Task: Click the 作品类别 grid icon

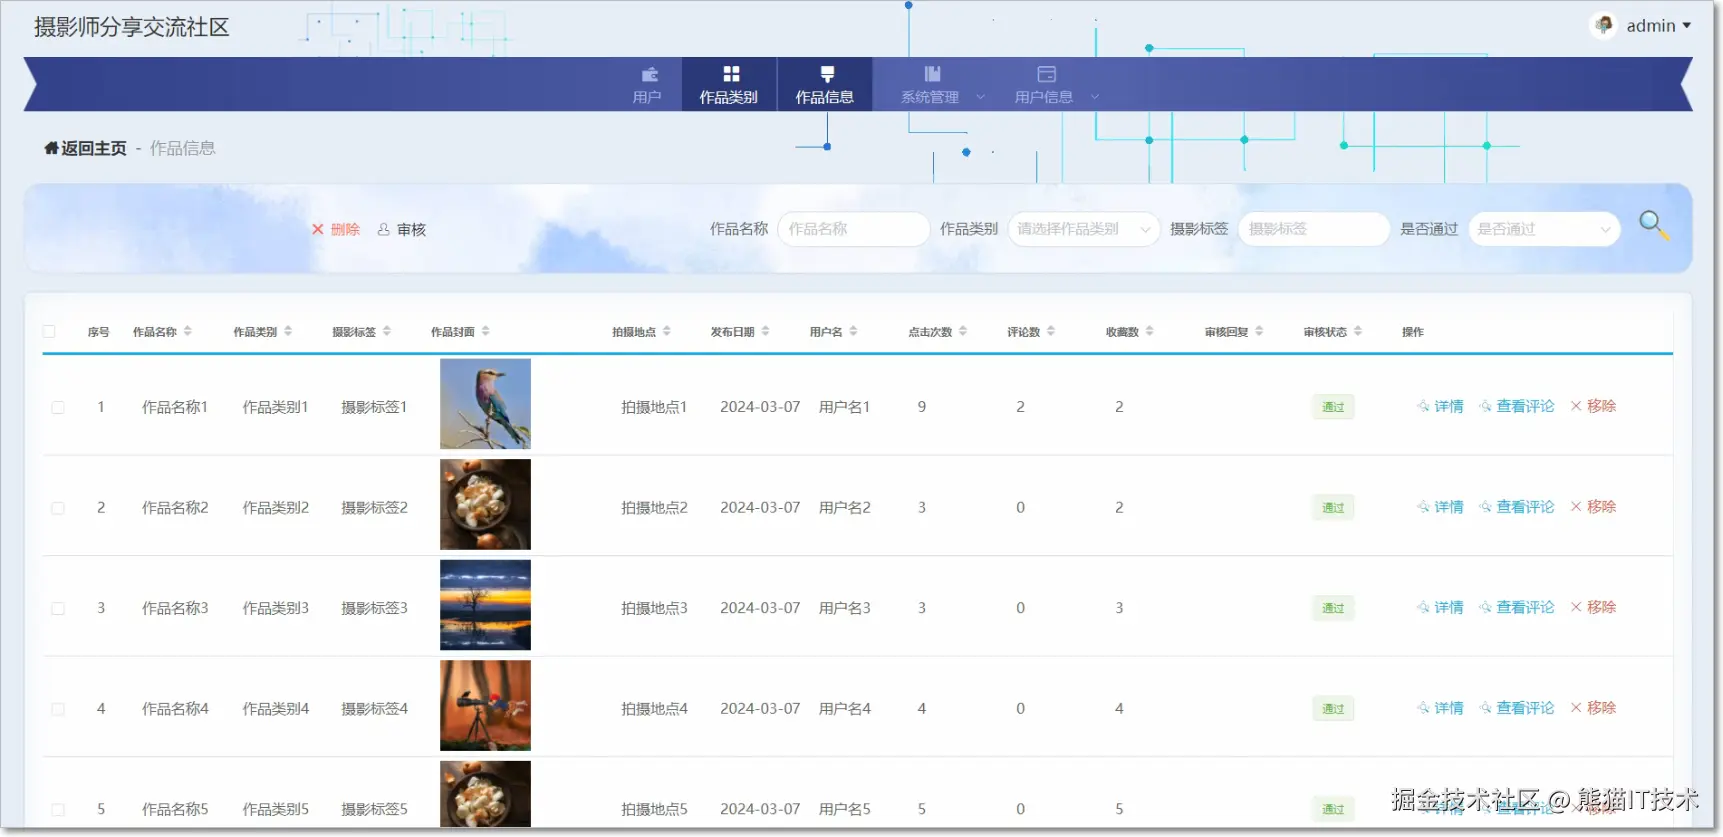Action: (731, 74)
